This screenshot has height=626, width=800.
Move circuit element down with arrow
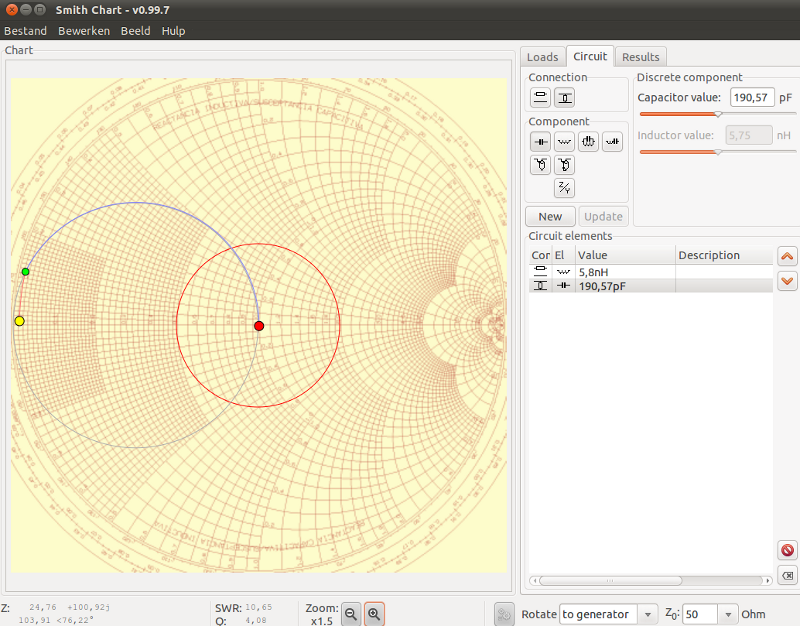pyautogui.click(x=788, y=279)
